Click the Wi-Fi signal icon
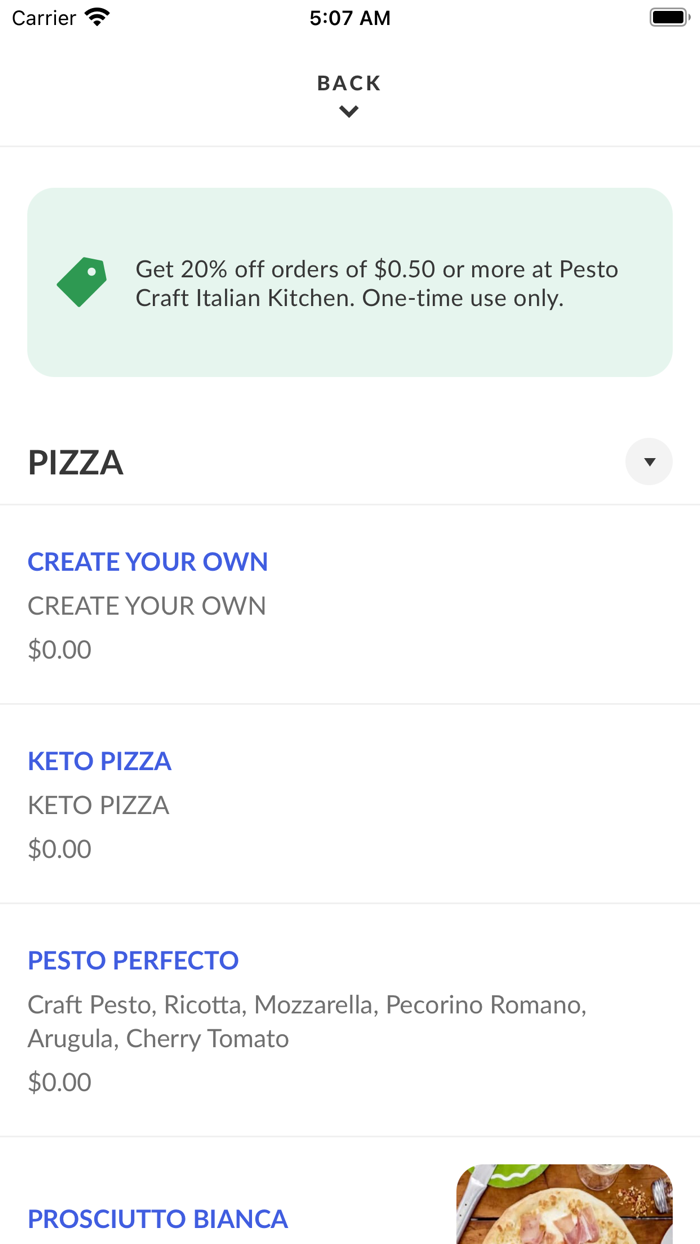Screen dimensions: 700x1244 (96, 17)
